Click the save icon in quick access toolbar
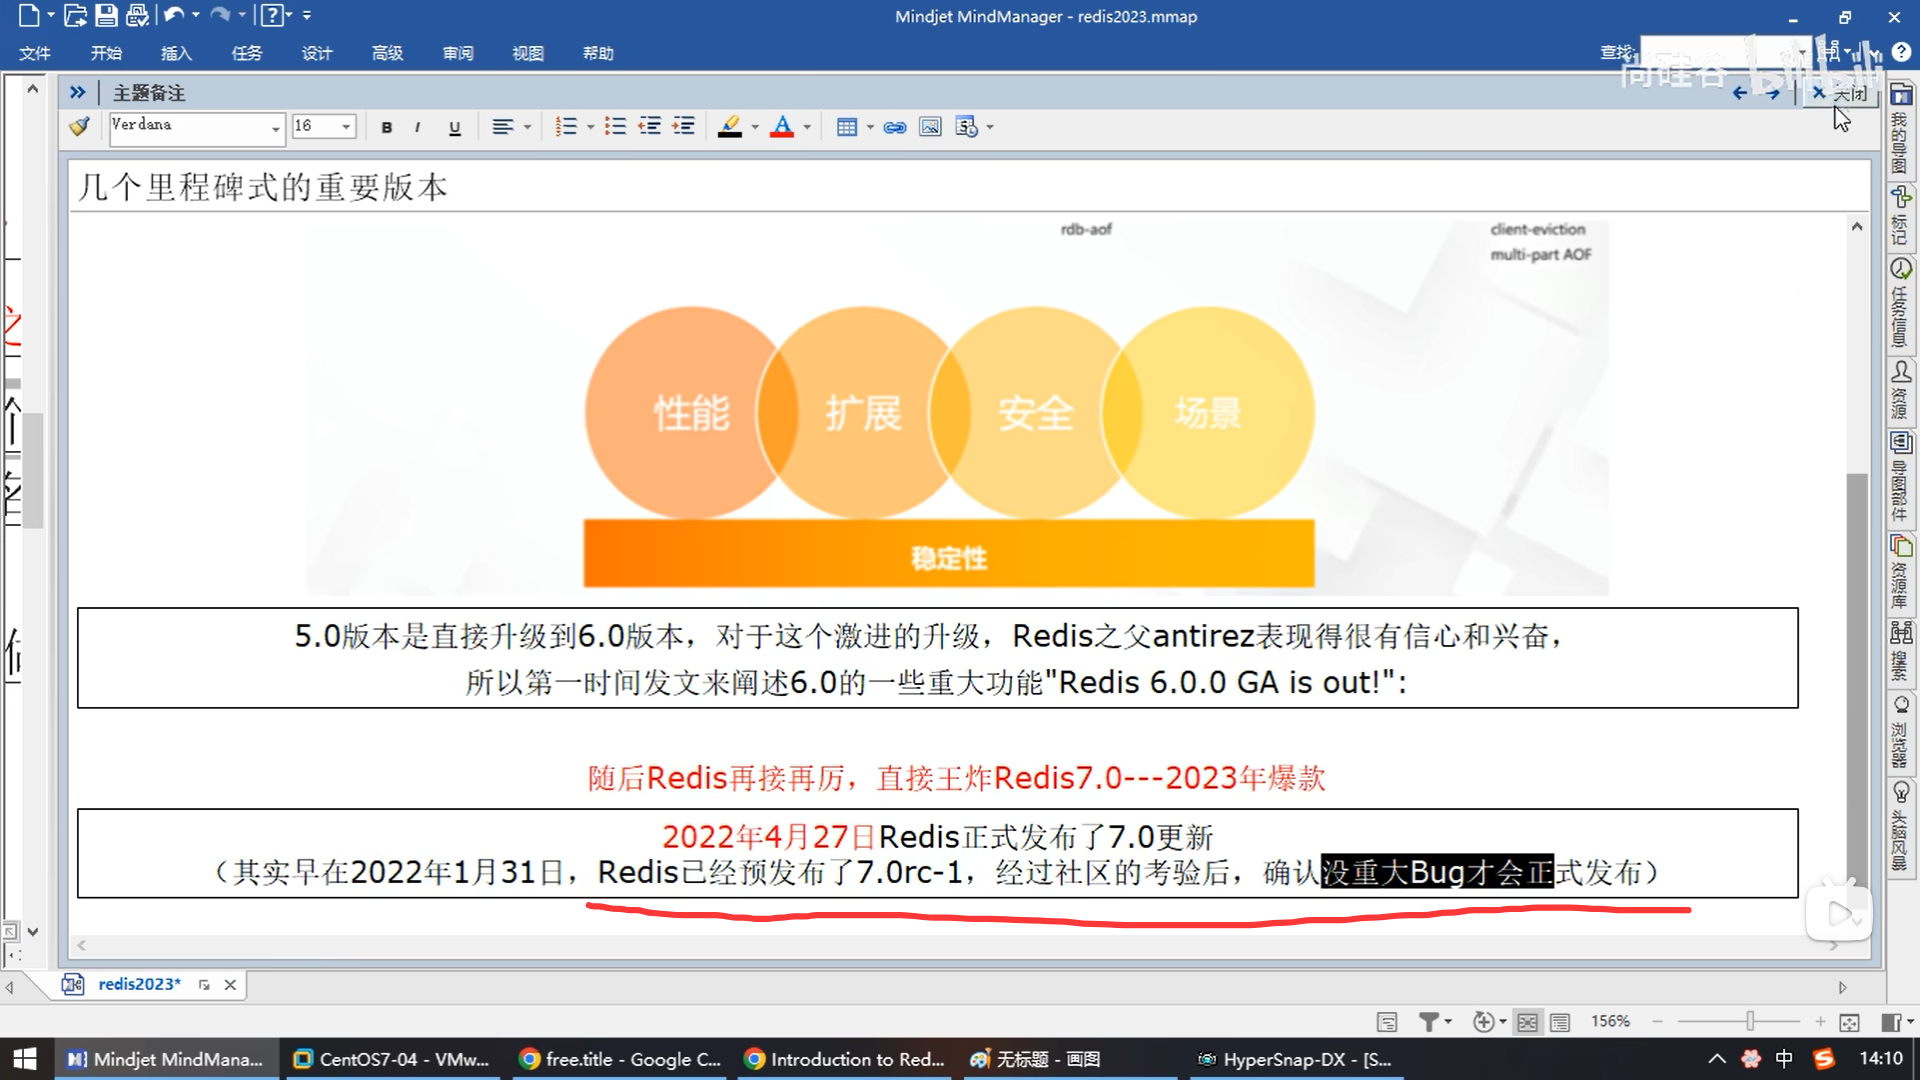Image resolution: width=1920 pixels, height=1080 pixels. [106, 16]
